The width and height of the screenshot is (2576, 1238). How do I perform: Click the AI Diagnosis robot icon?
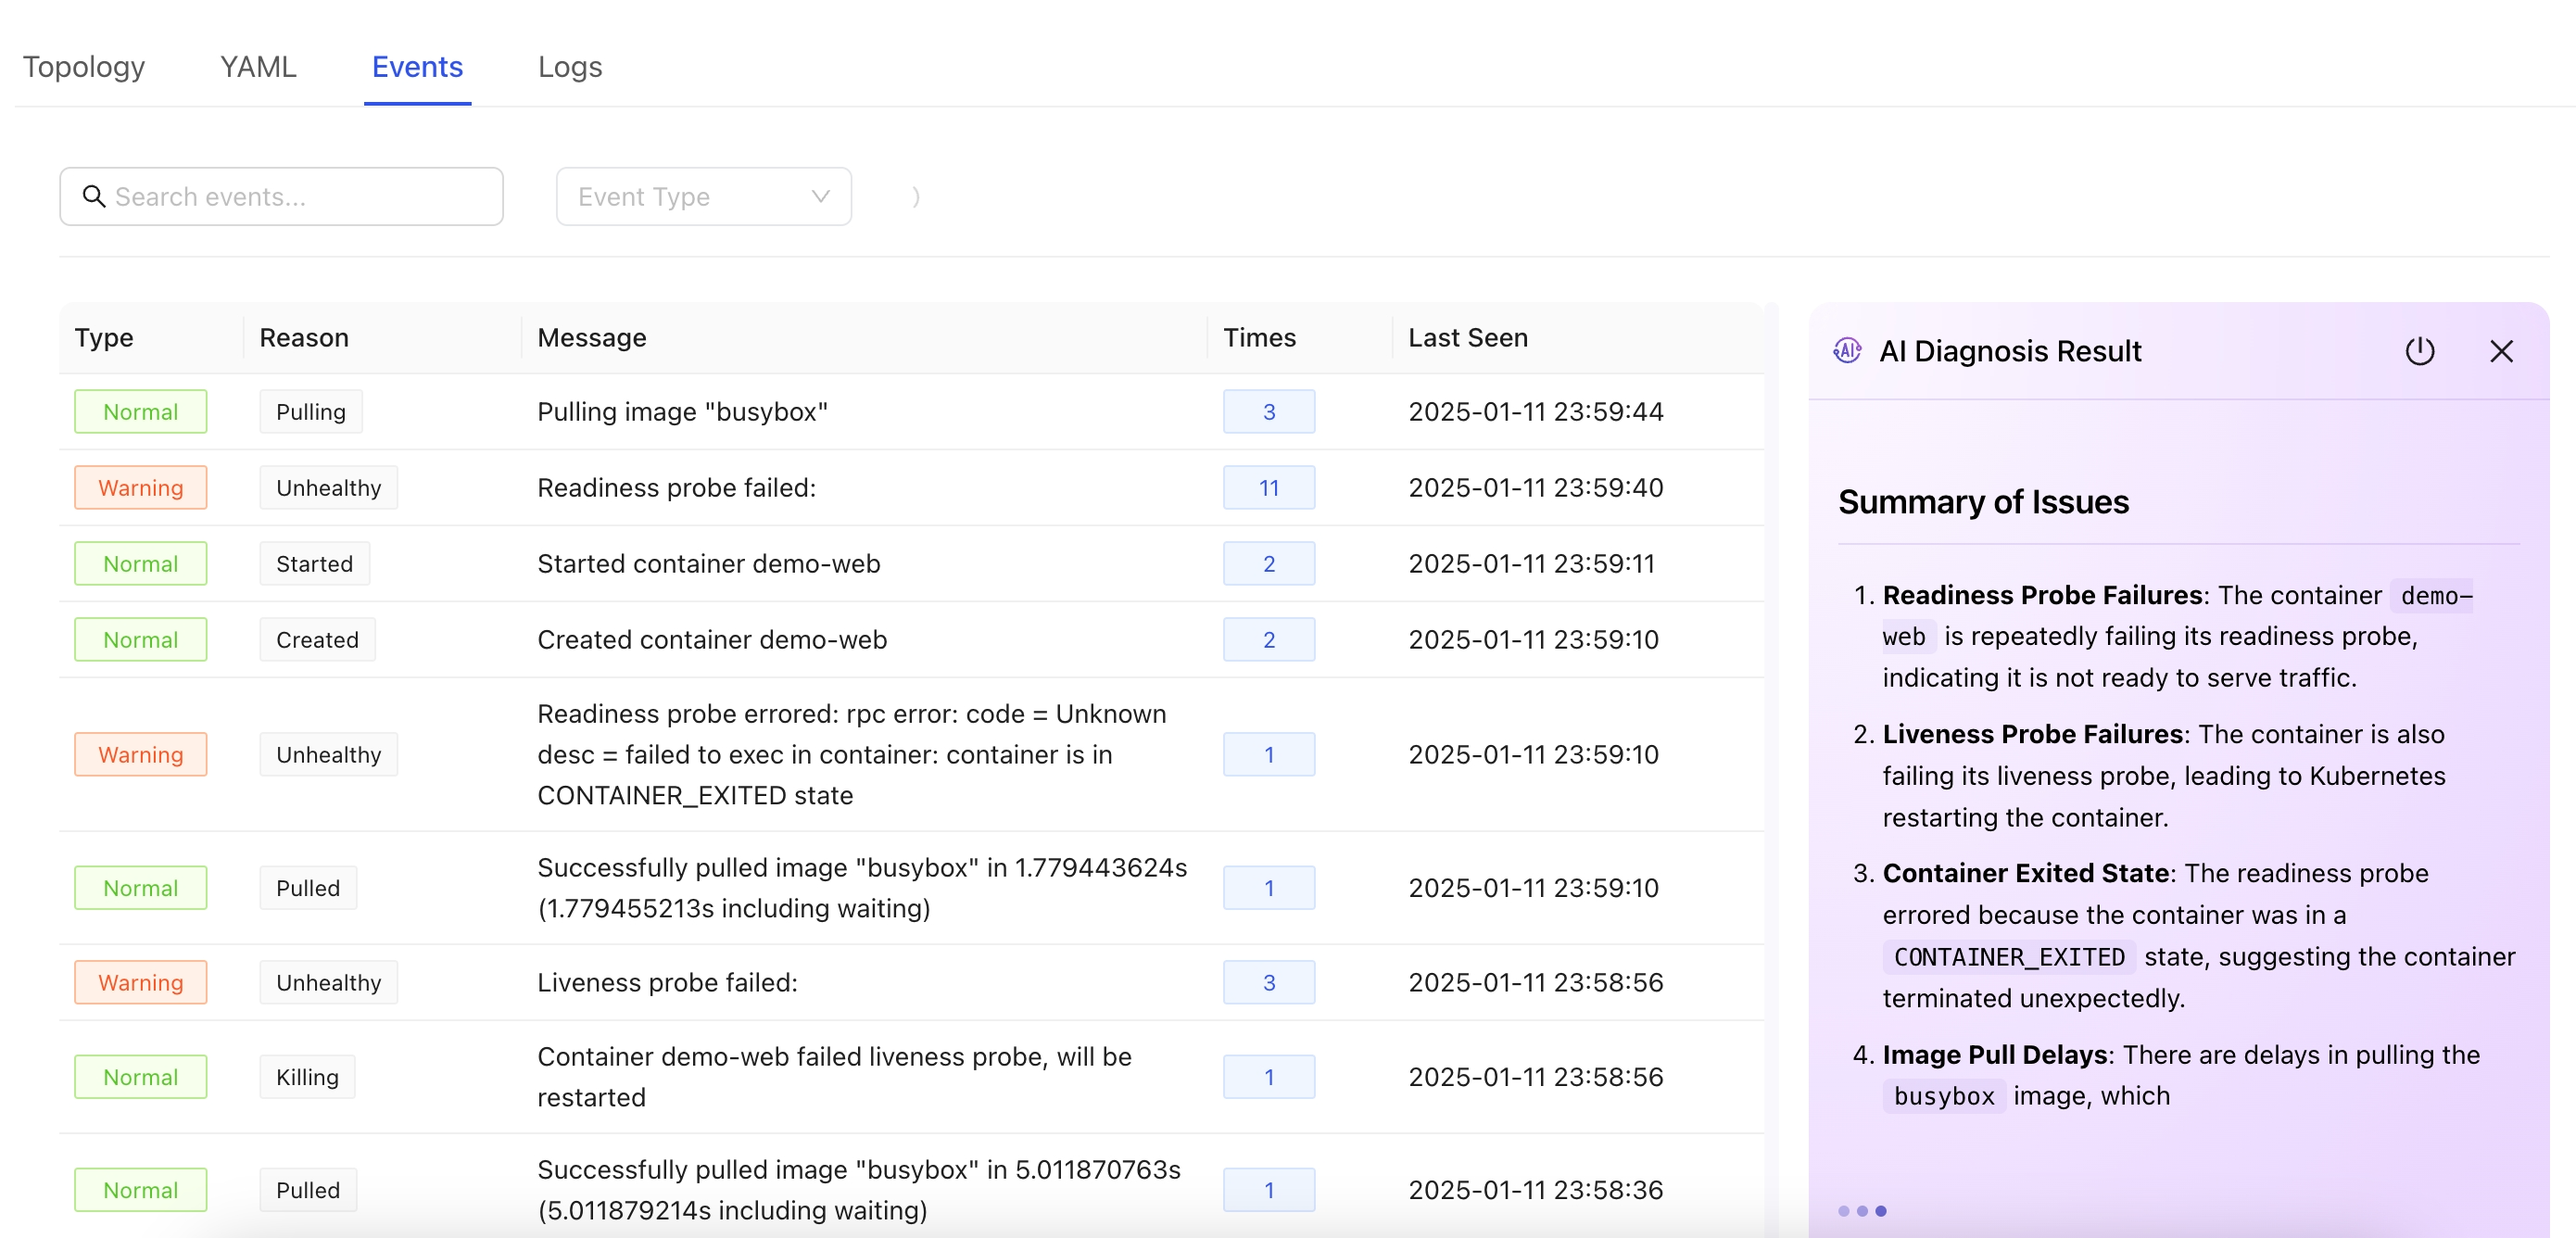tap(1846, 351)
